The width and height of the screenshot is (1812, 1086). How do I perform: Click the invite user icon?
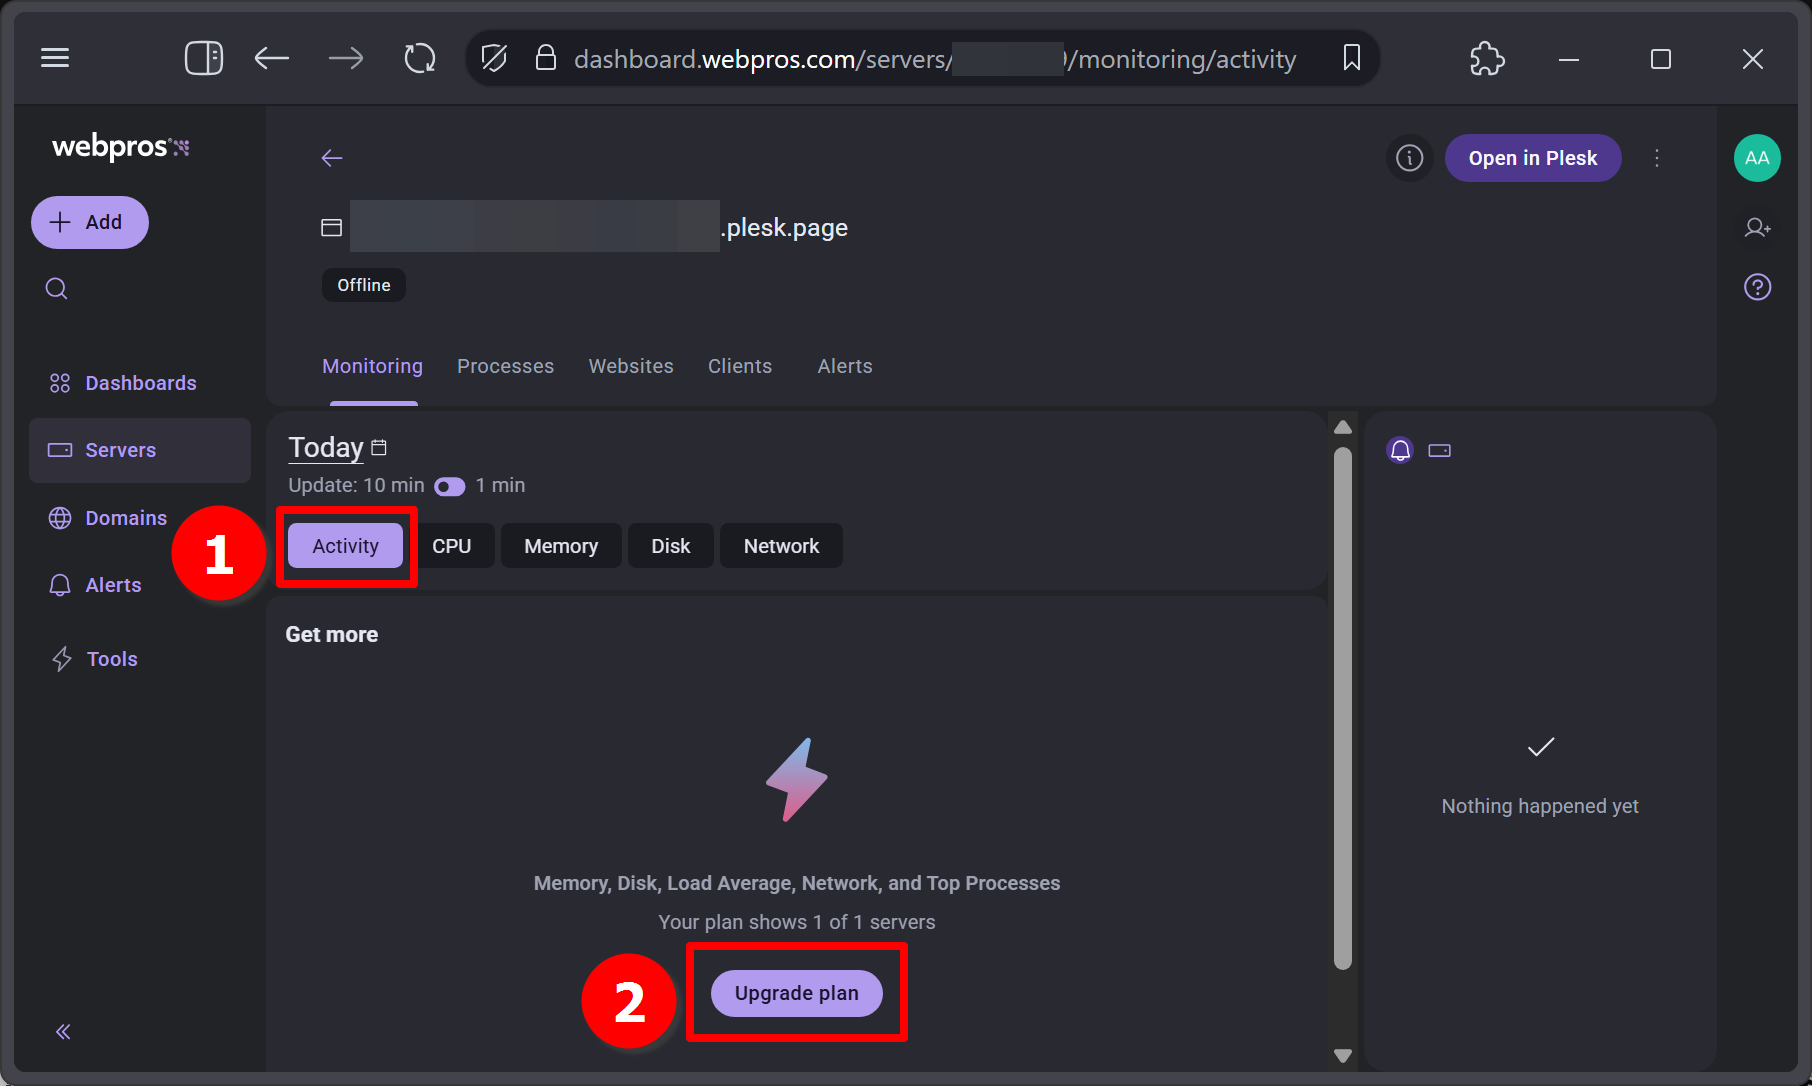(1757, 228)
